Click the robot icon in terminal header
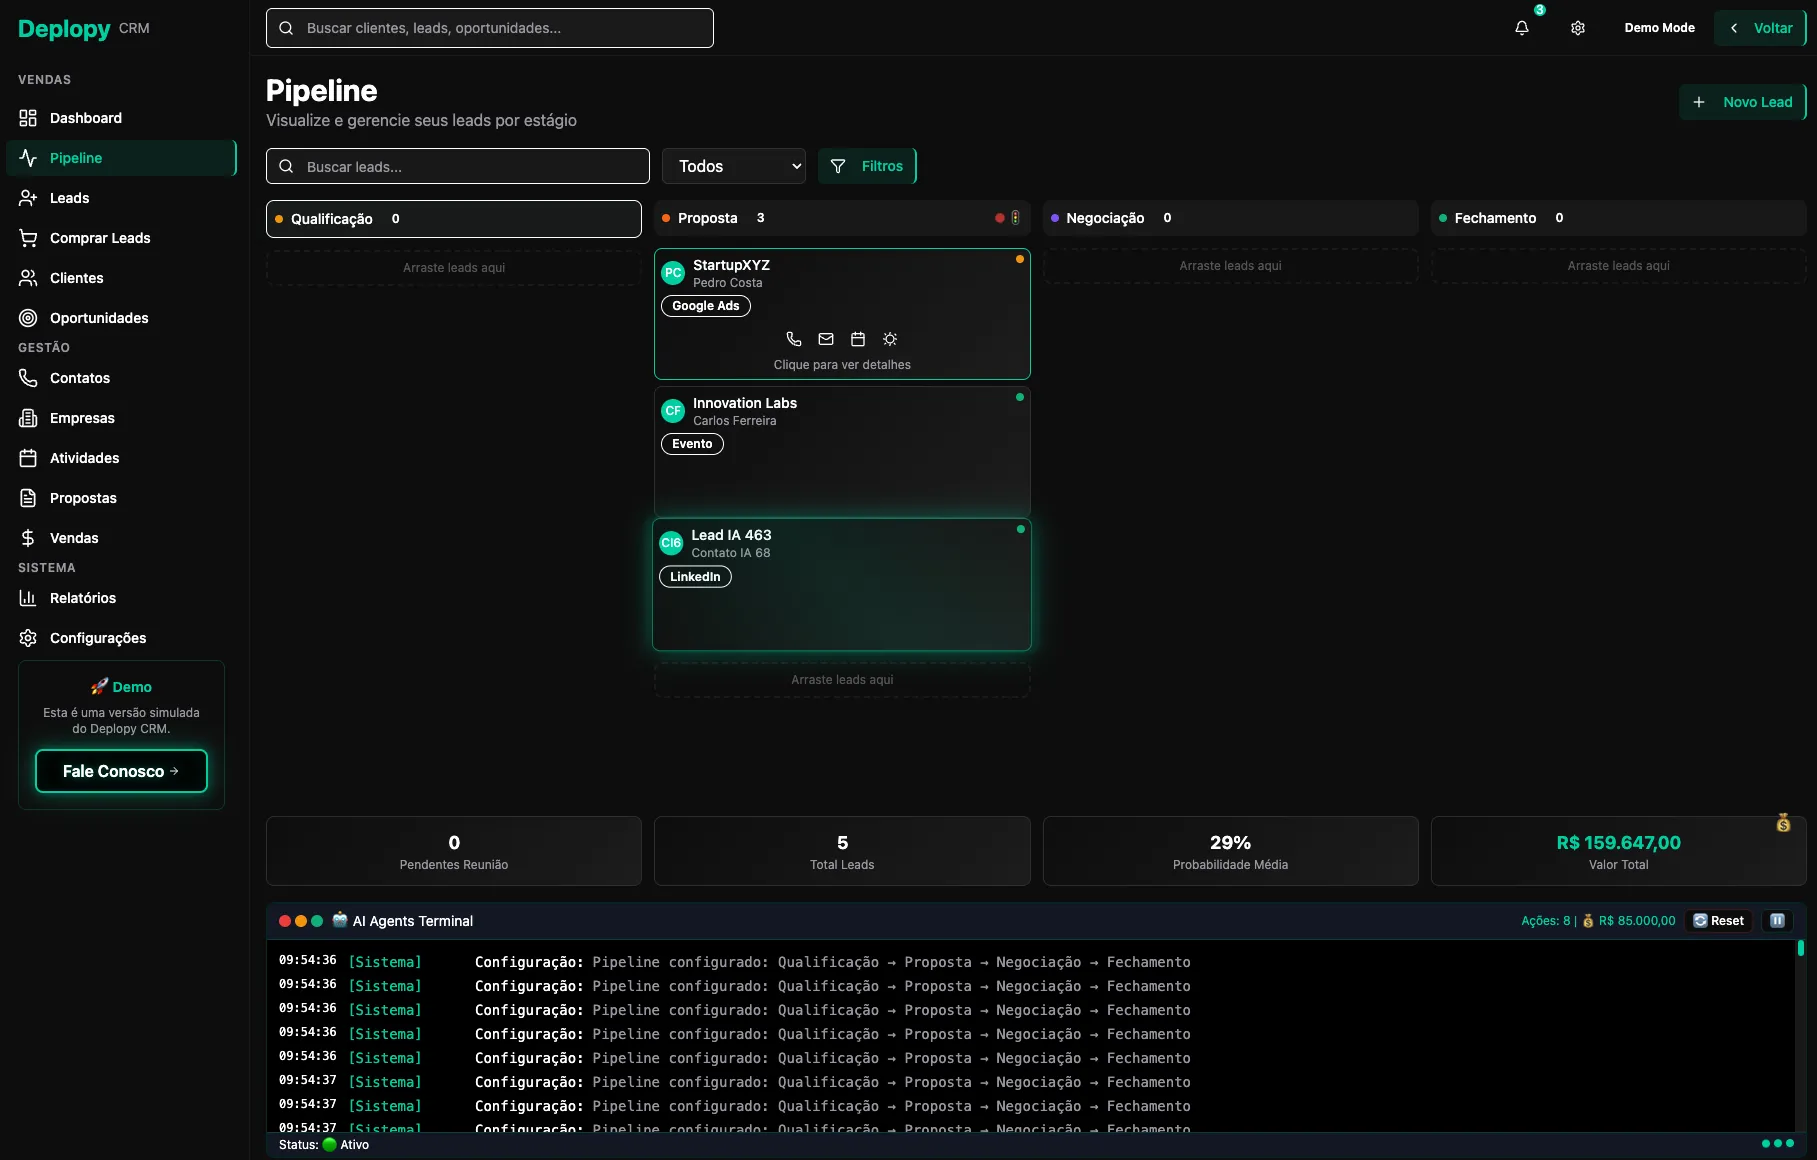 [x=340, y=920]
